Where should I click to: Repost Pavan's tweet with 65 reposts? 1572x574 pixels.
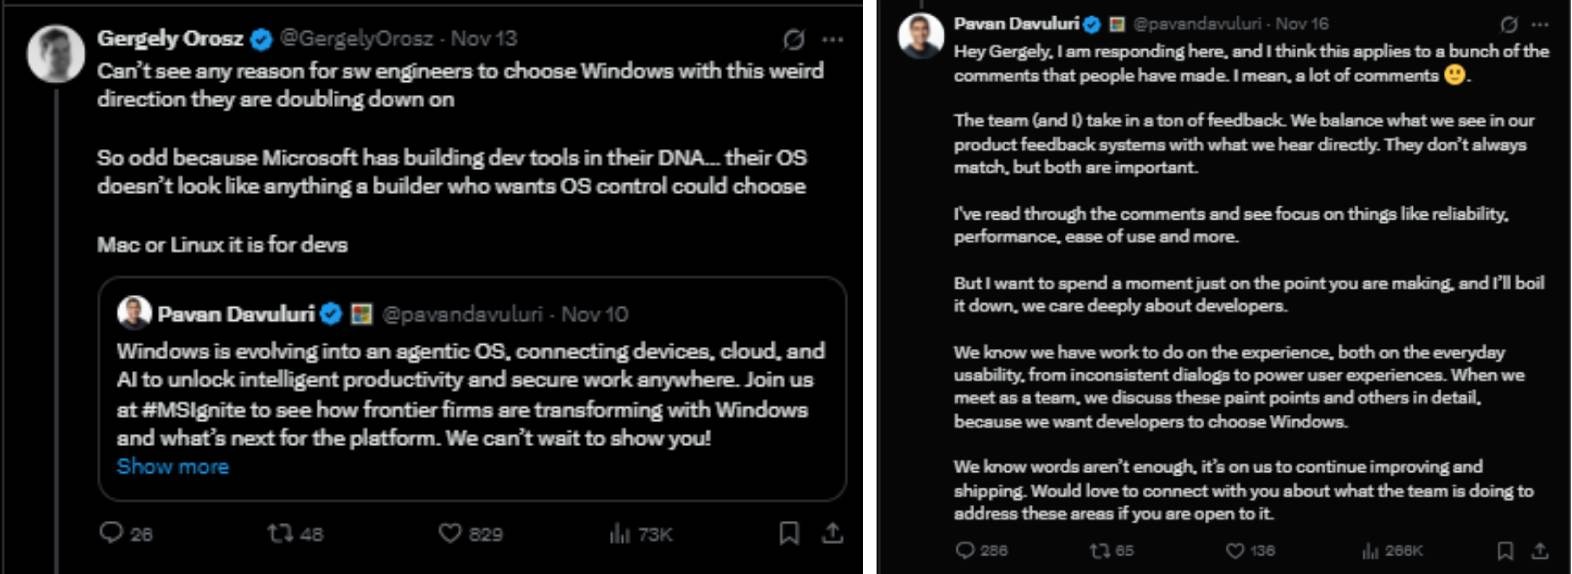tap(1099, 550)
